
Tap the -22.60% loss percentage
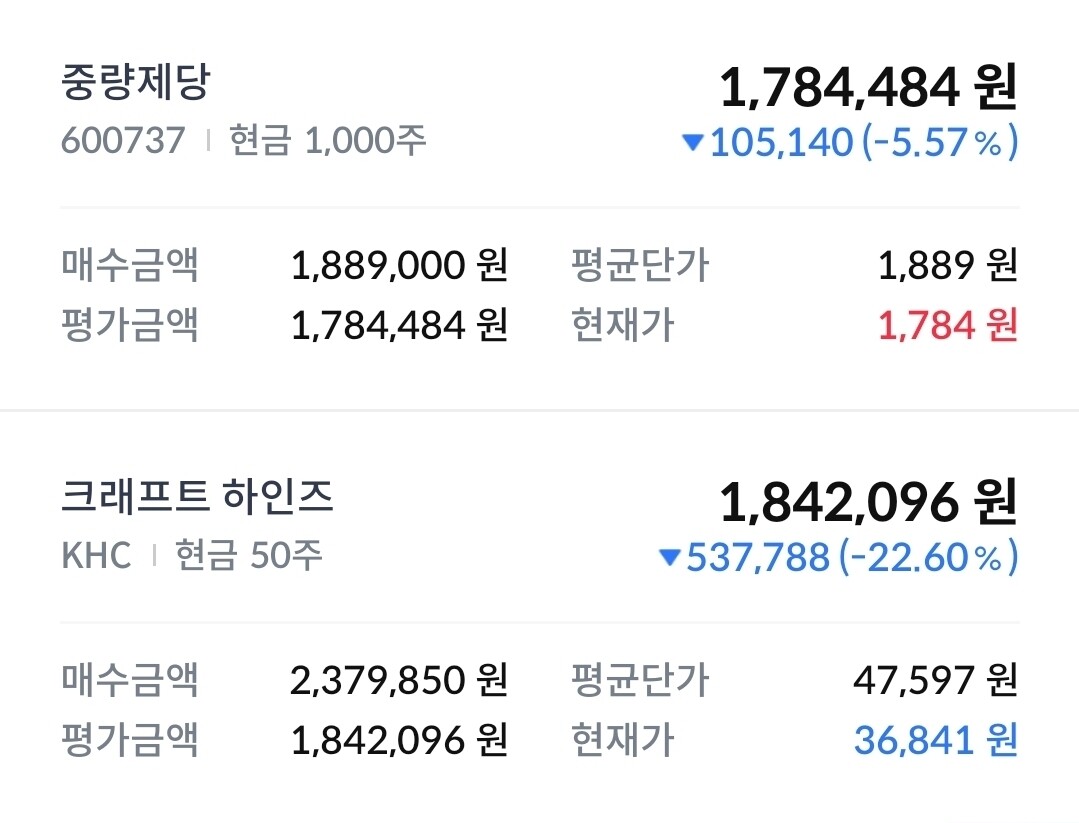coord(928,557)
